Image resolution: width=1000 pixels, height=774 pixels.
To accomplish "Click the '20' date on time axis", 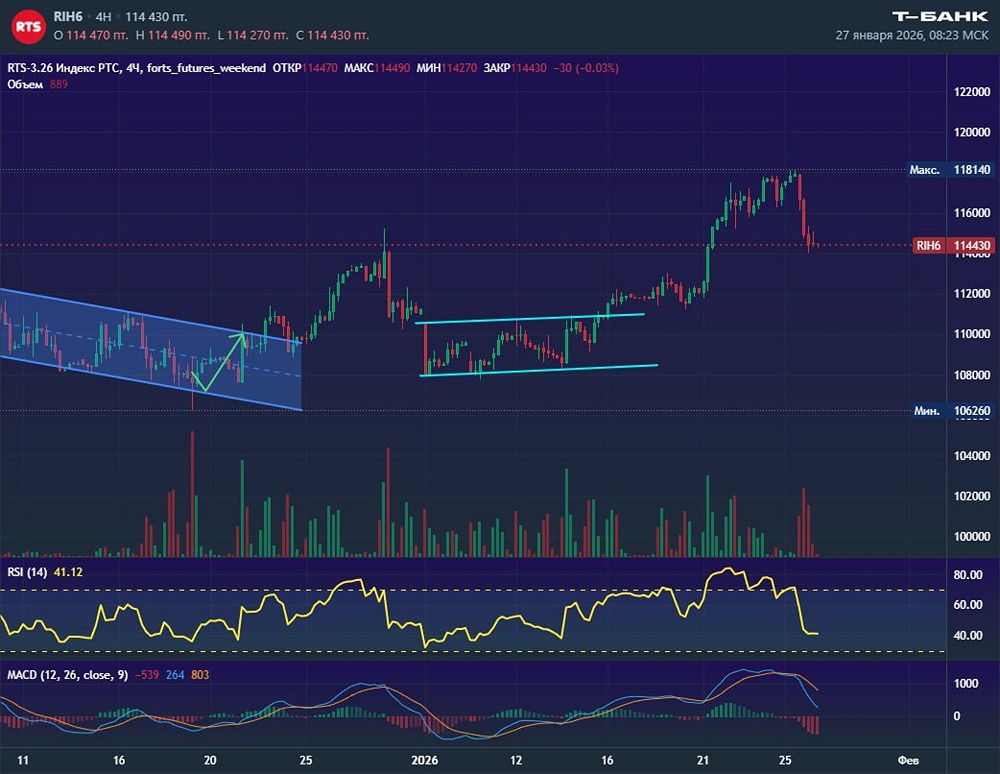I will (210, 760).
